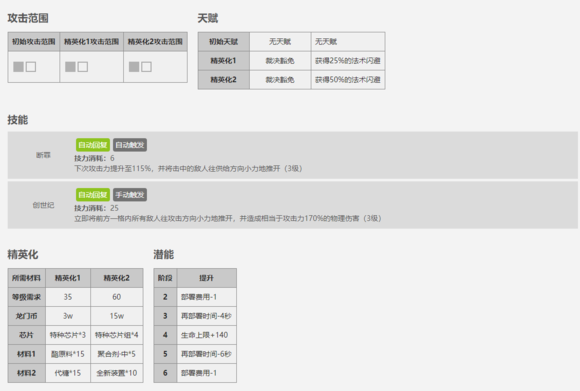
Task: Click the 龙门币 15w cell
Action: (x=117, y=316)
